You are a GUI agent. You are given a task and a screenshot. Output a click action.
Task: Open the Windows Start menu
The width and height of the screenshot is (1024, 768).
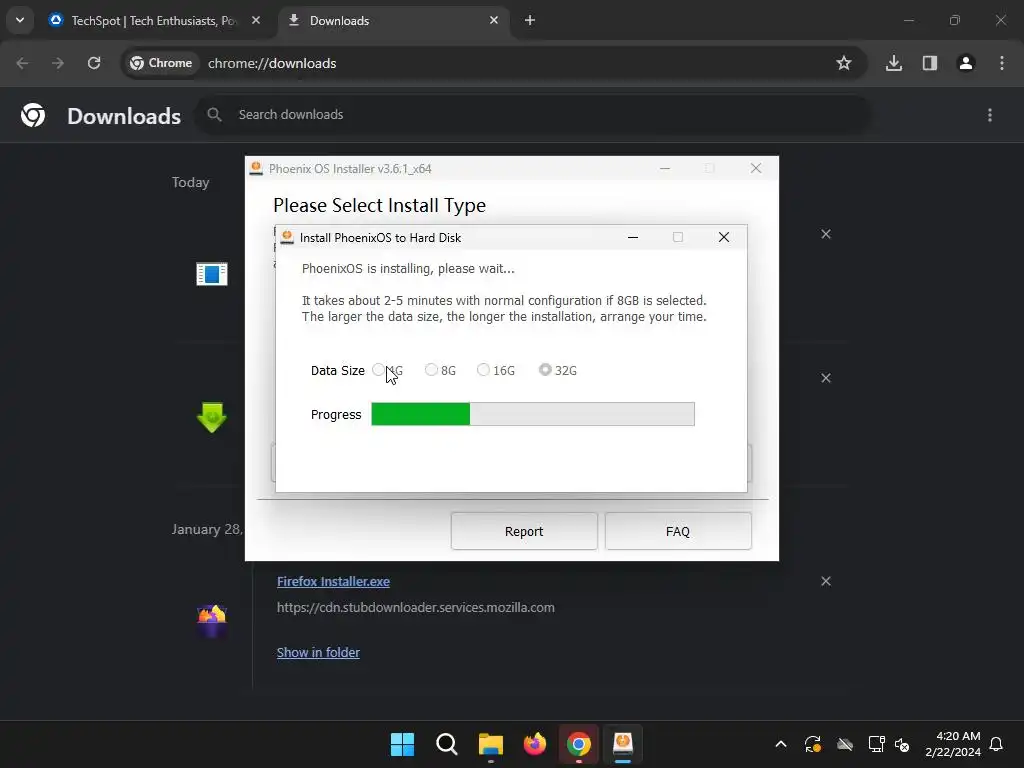coord(402,744)
